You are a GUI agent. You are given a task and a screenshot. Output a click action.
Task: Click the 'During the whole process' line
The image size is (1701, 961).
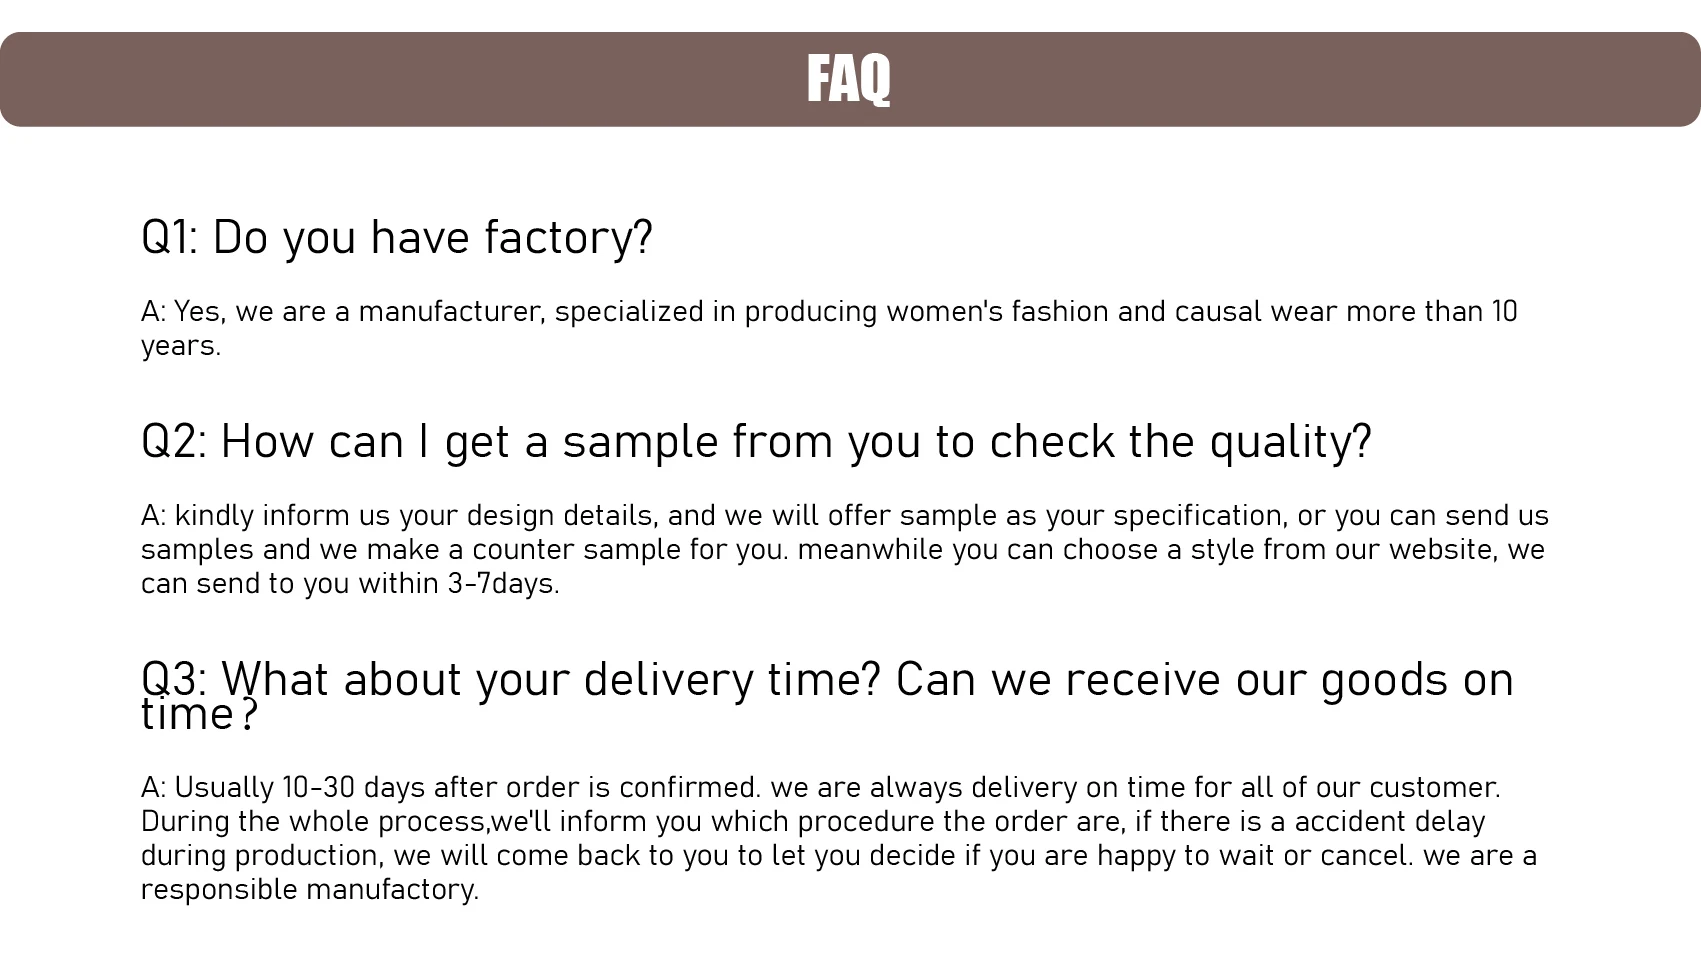(x=813, y=822)
